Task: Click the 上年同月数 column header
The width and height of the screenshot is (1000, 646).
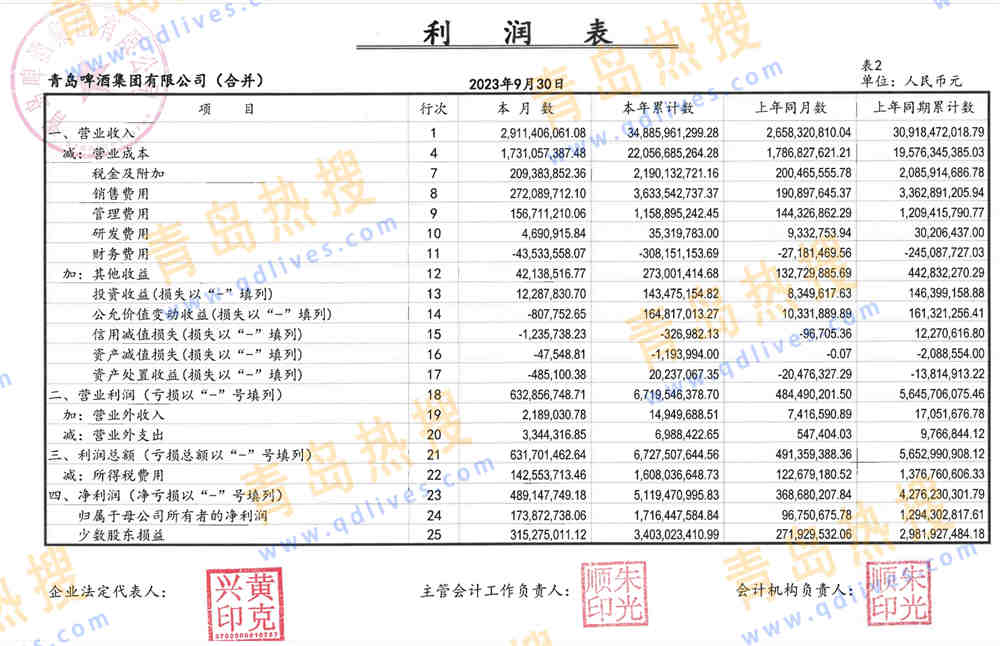Action: tap(790, 108)
